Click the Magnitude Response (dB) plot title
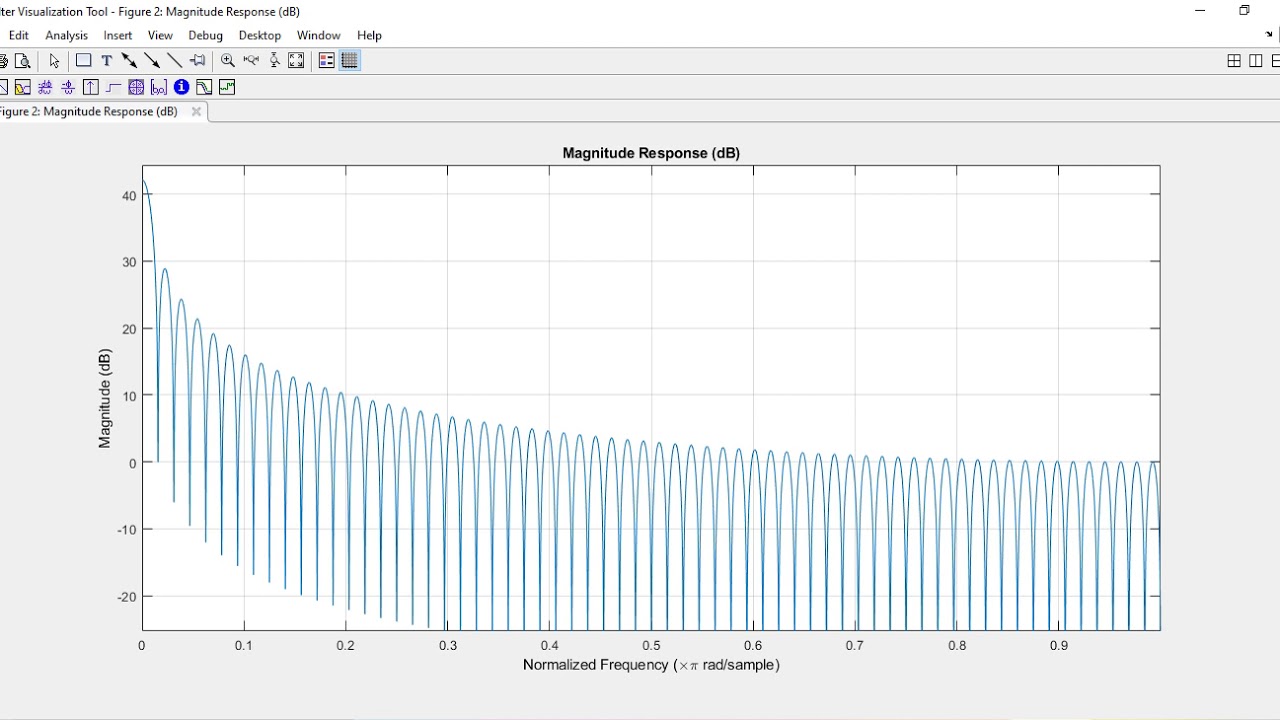 pyautogui.click(x=651, y=153)
